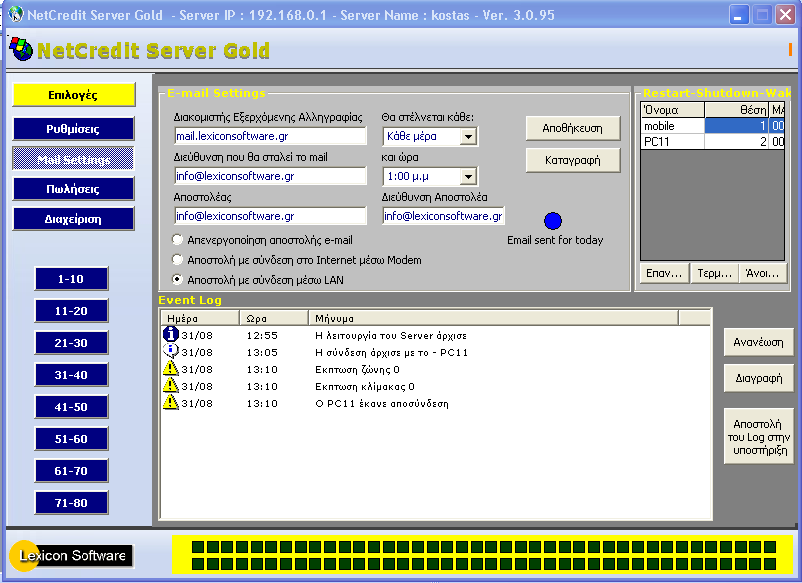Click the NetCredit globe logo icon

tap(21, 49)
